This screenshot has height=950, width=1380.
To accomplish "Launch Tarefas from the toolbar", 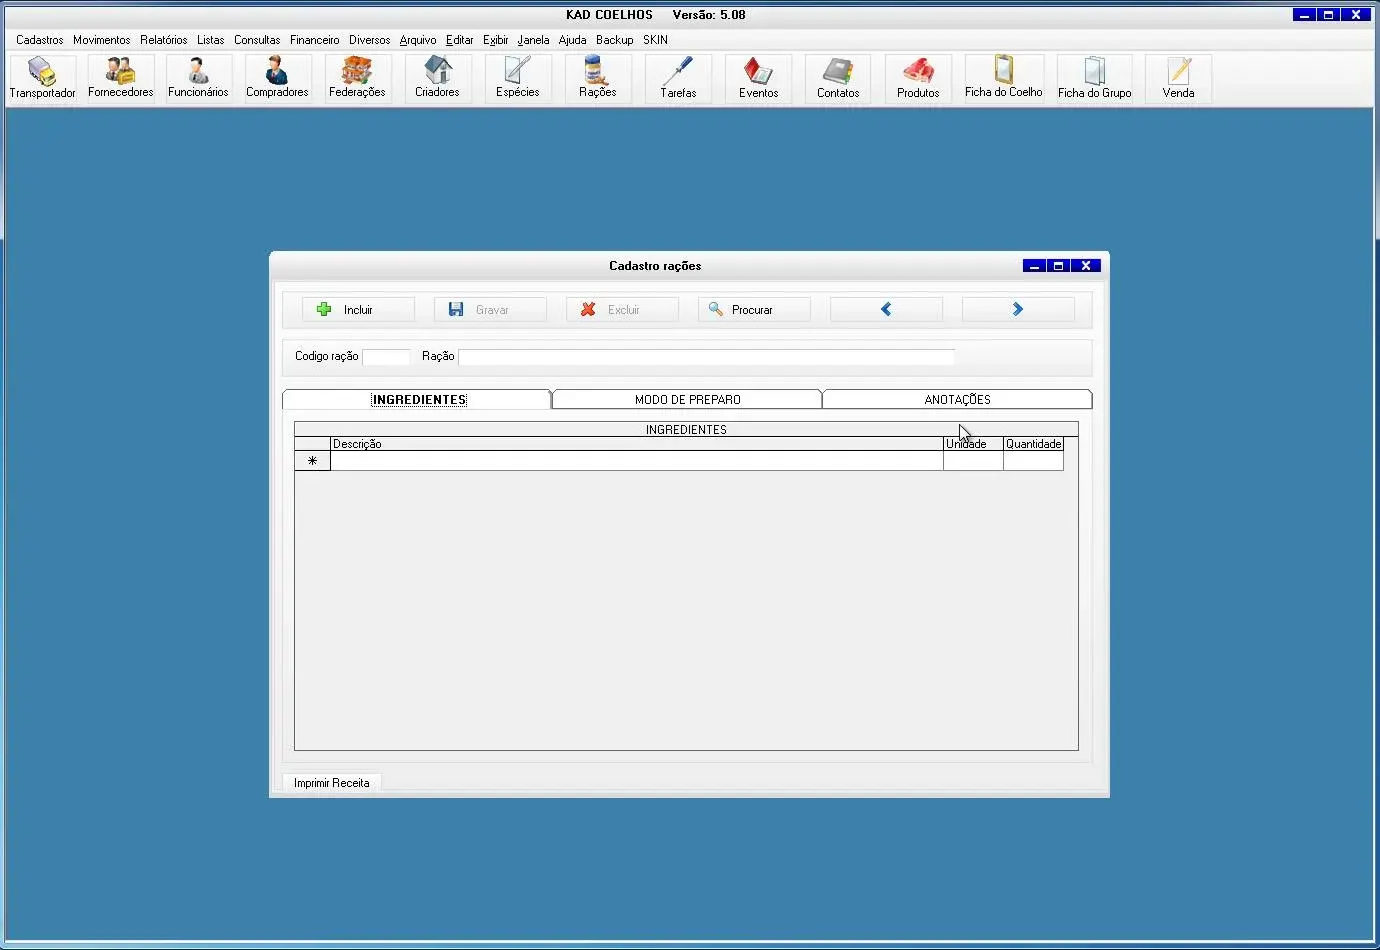I will [678, 78].
